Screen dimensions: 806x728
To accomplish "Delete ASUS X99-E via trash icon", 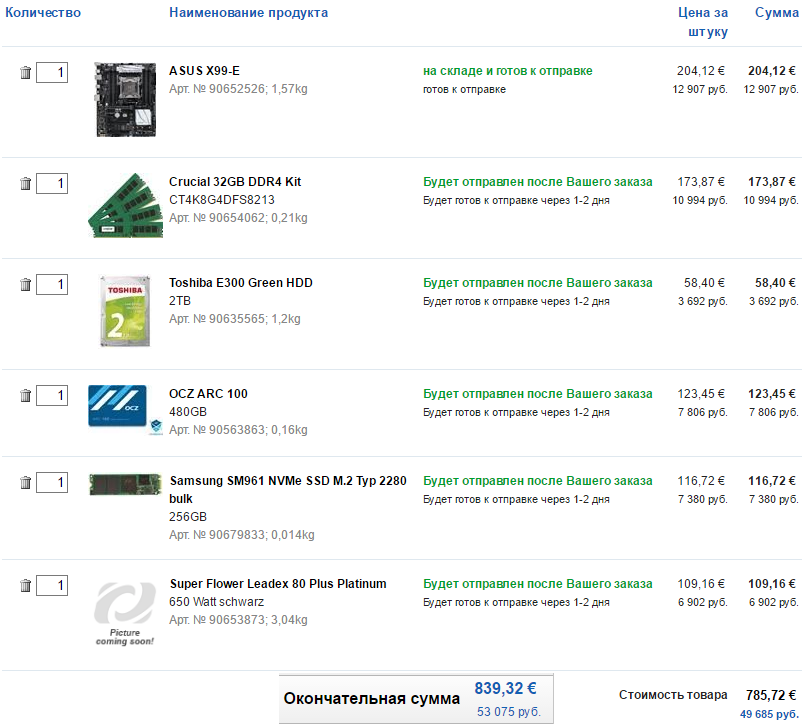I will [26, 72].
